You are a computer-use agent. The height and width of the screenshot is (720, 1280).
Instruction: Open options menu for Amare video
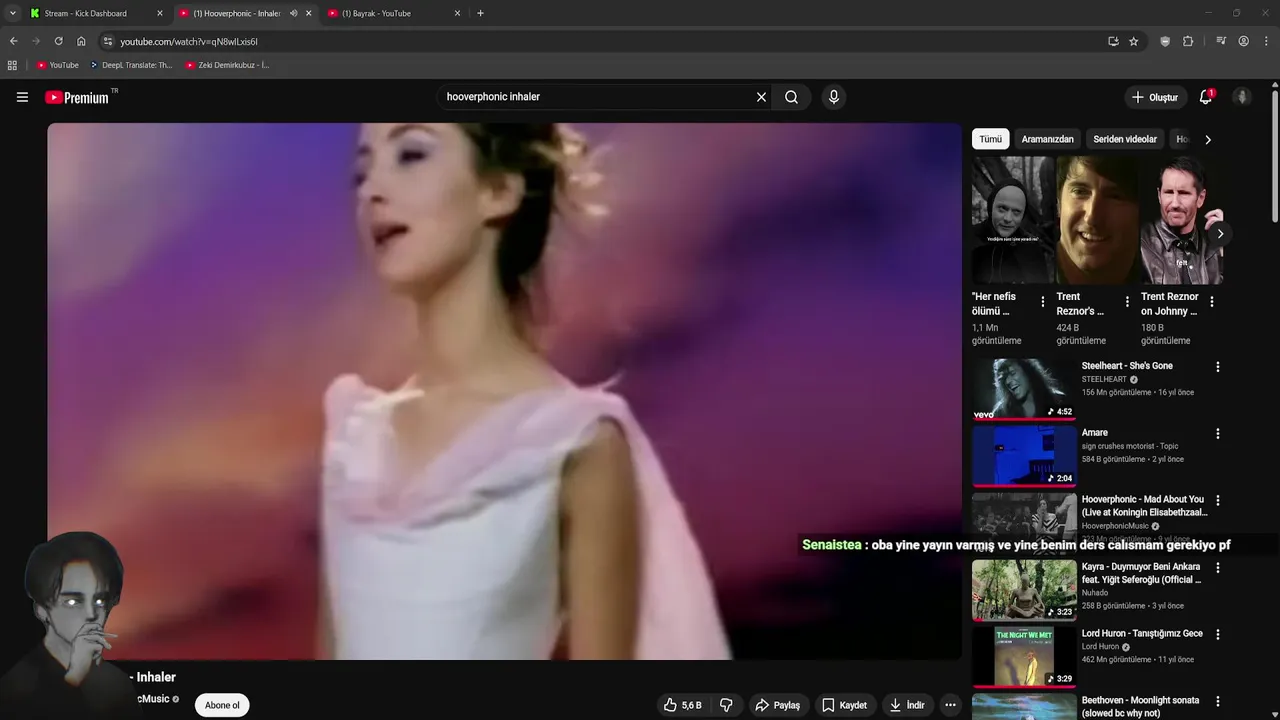1217,434
